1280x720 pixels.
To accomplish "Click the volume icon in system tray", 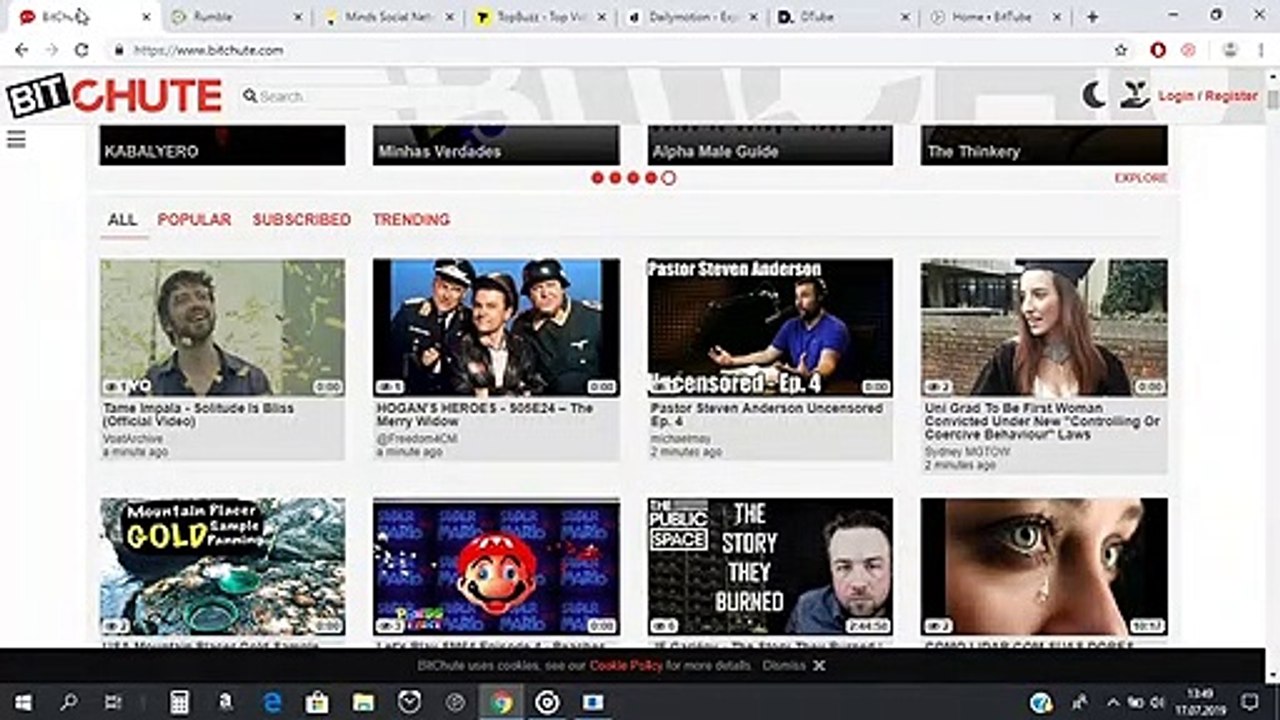I will [x=1158, y=702].
